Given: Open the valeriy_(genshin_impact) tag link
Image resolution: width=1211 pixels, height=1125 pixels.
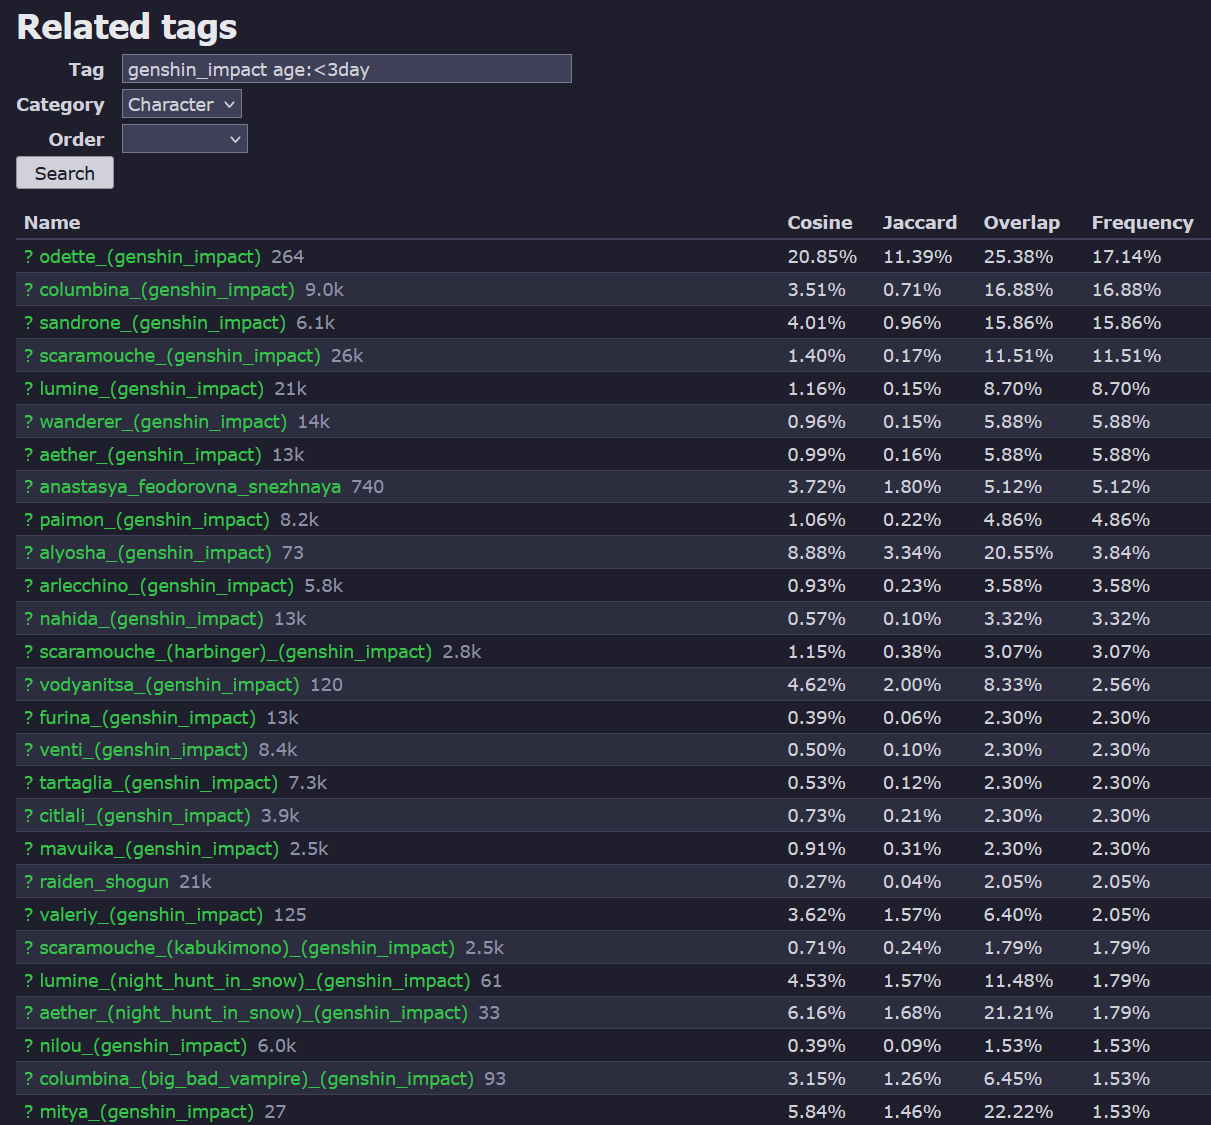Looking at the screenshot, I should (x=151, y=915).
